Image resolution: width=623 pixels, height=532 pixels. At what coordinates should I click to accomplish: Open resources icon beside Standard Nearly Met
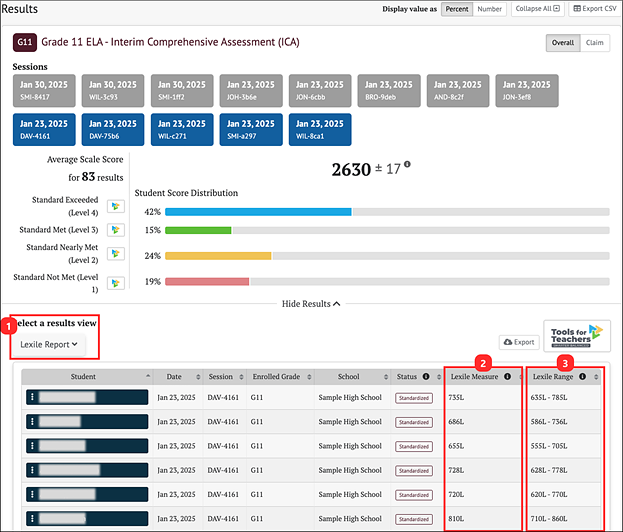pos(115,255)
